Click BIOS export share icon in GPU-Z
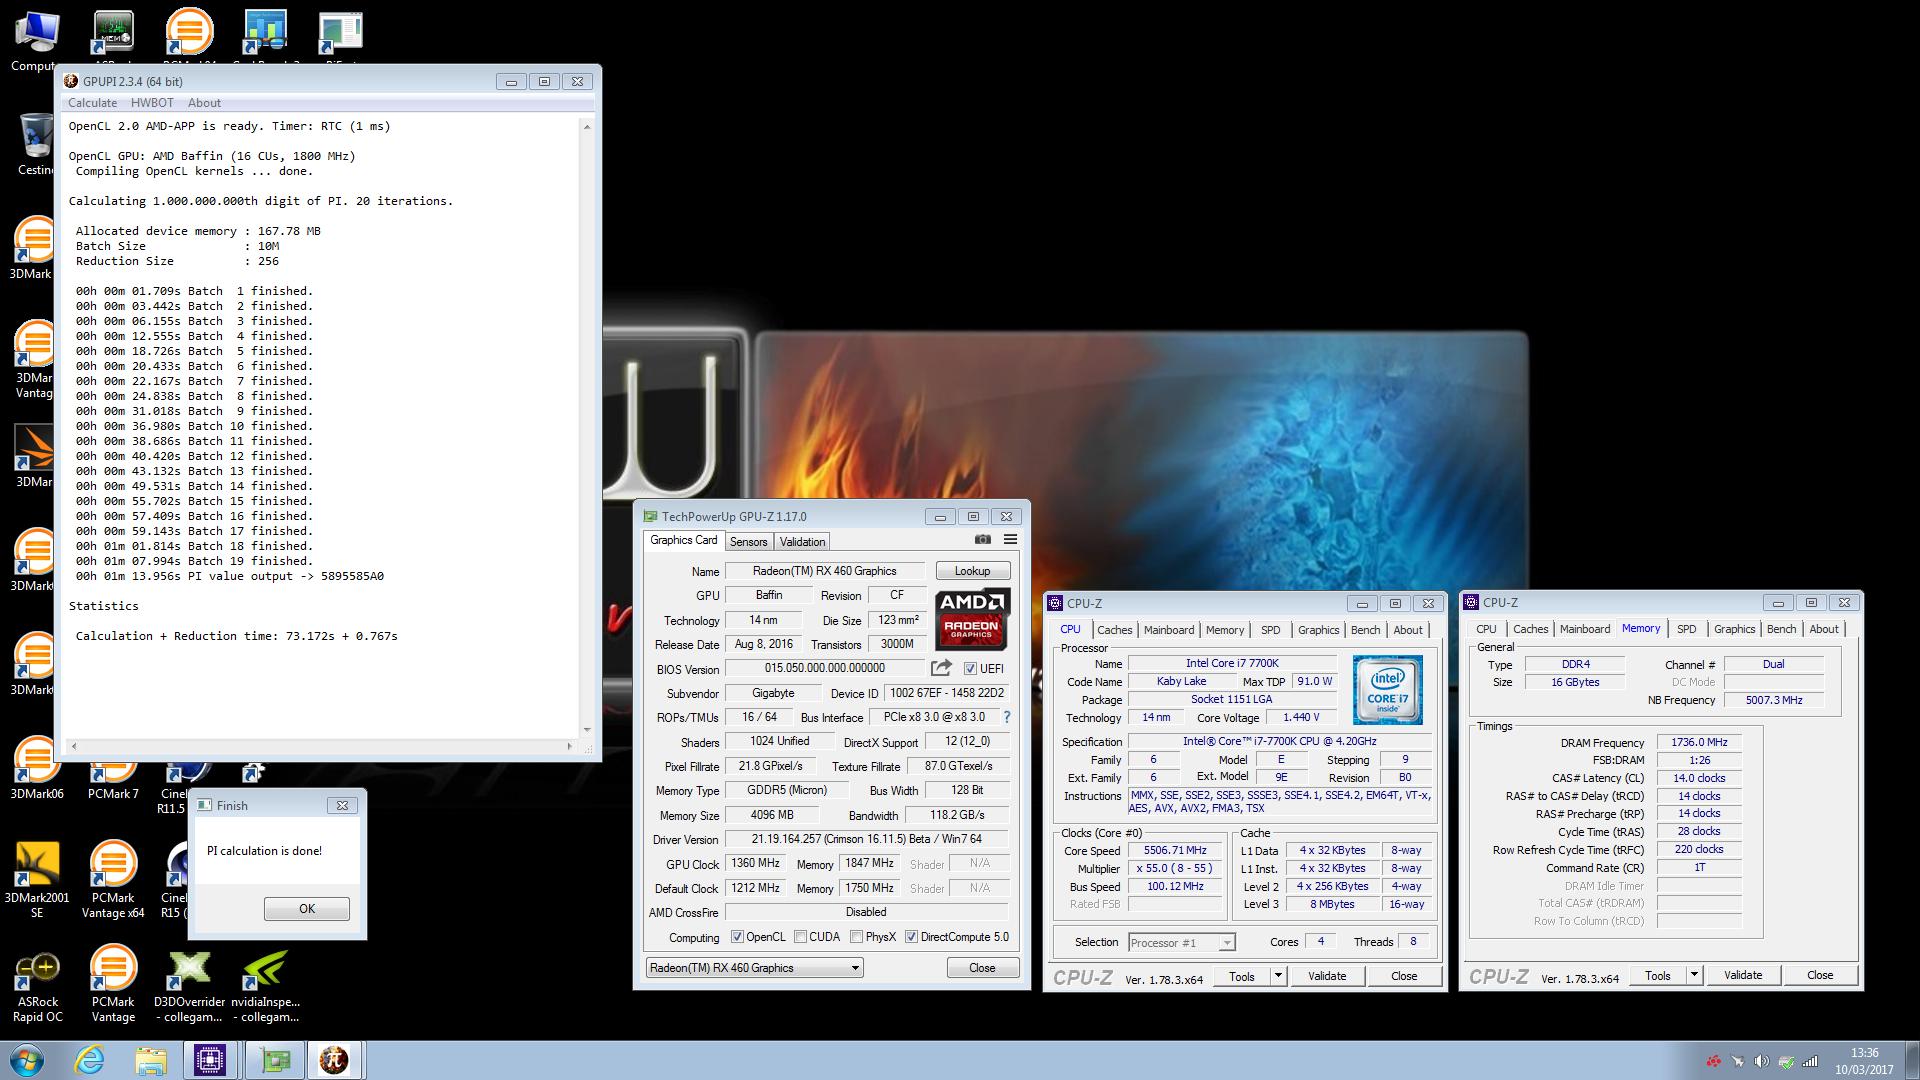This screenshot has width=1920, height=1080. click(x=941, y=668)
